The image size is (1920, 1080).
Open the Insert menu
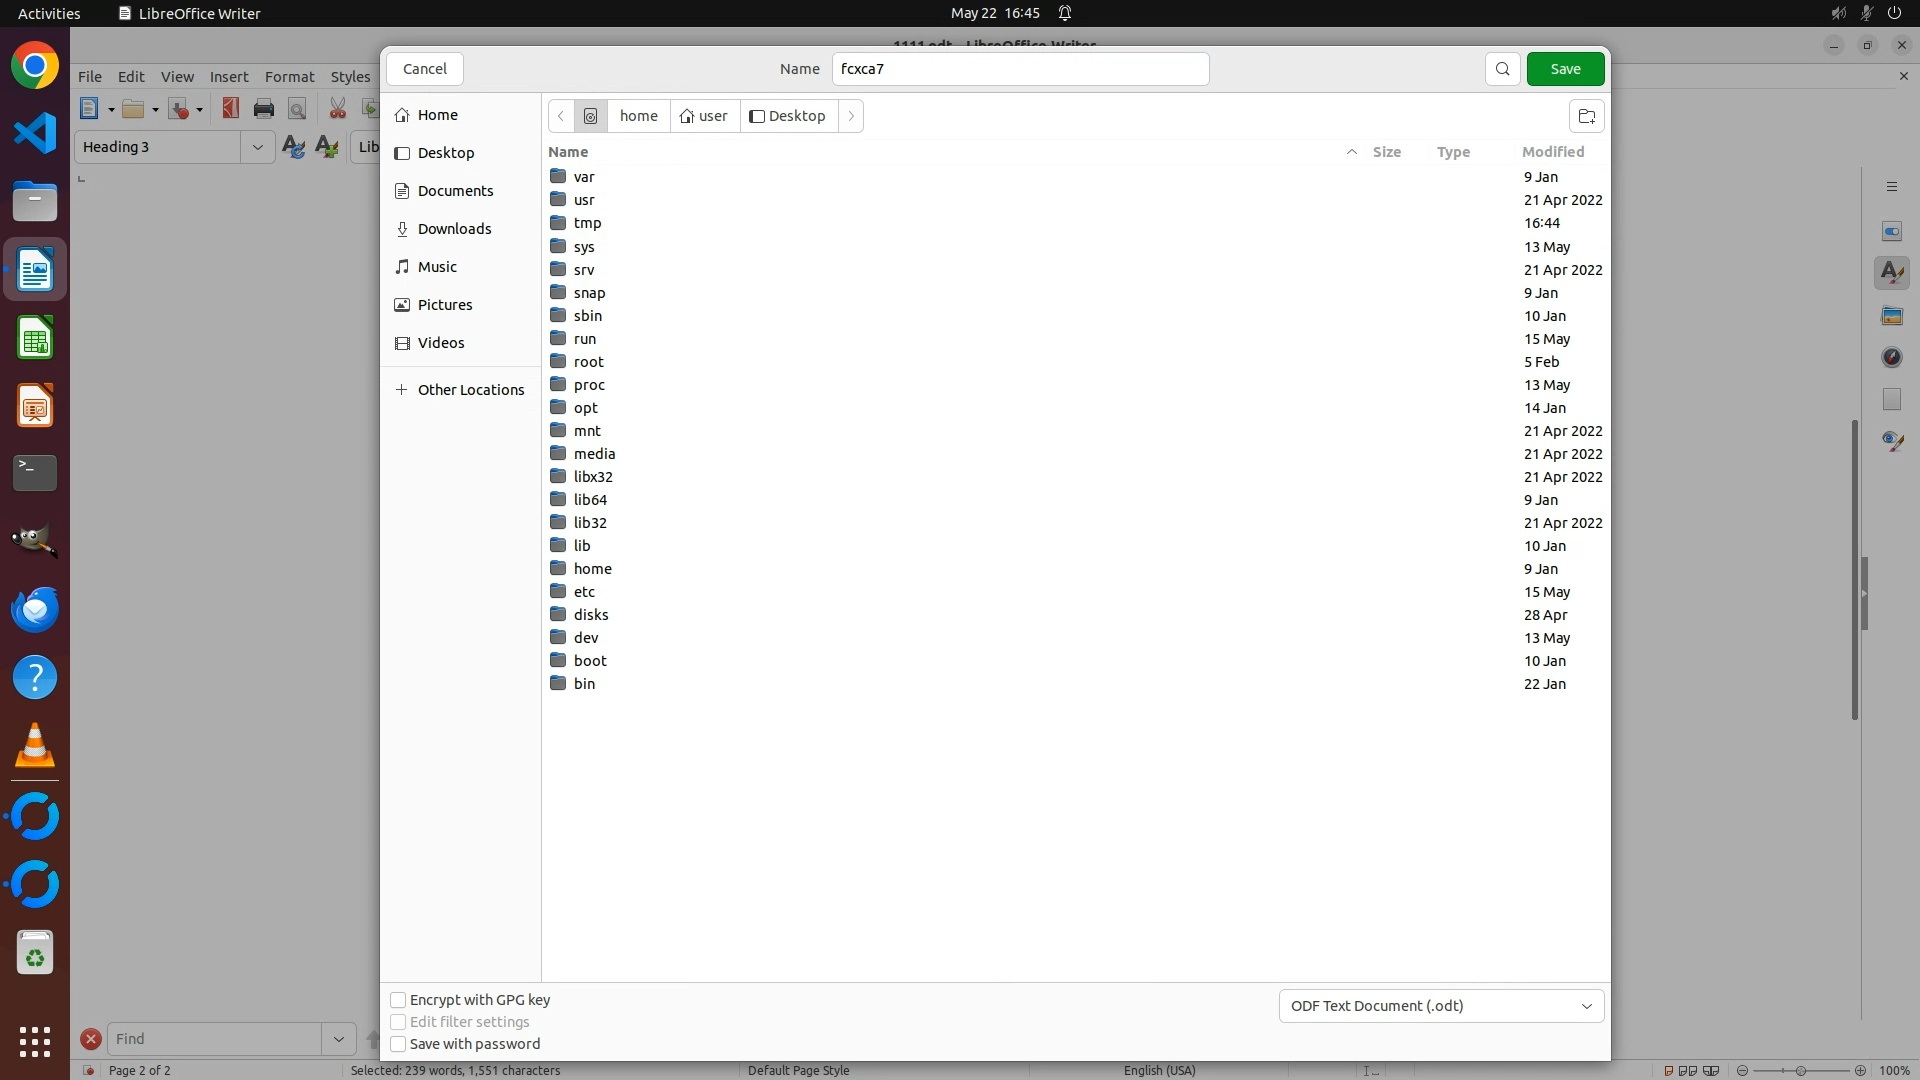click(x=228, y=77)
